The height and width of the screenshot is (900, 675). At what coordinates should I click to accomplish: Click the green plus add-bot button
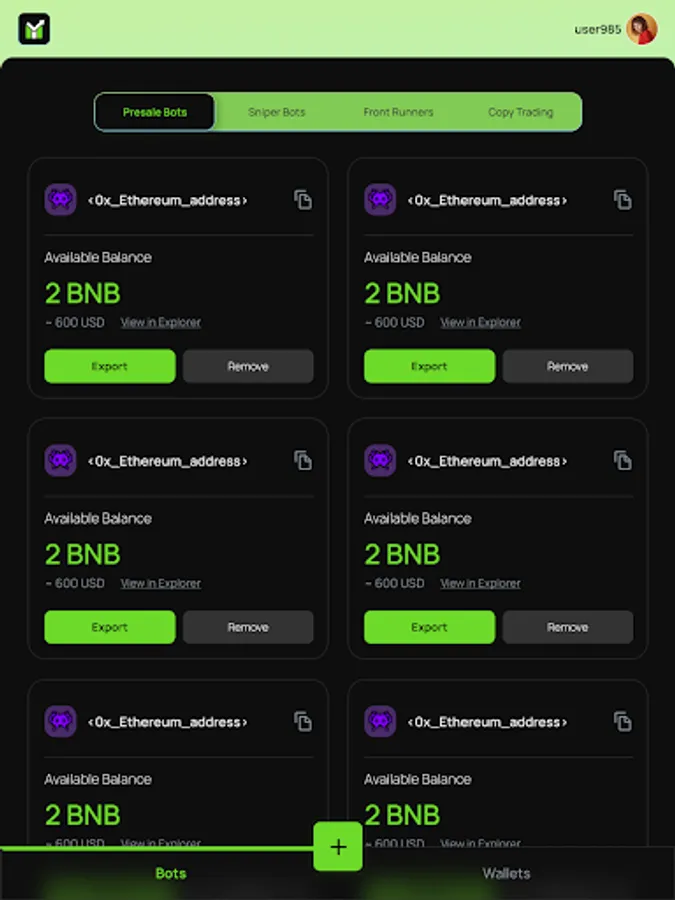[338, 847]
